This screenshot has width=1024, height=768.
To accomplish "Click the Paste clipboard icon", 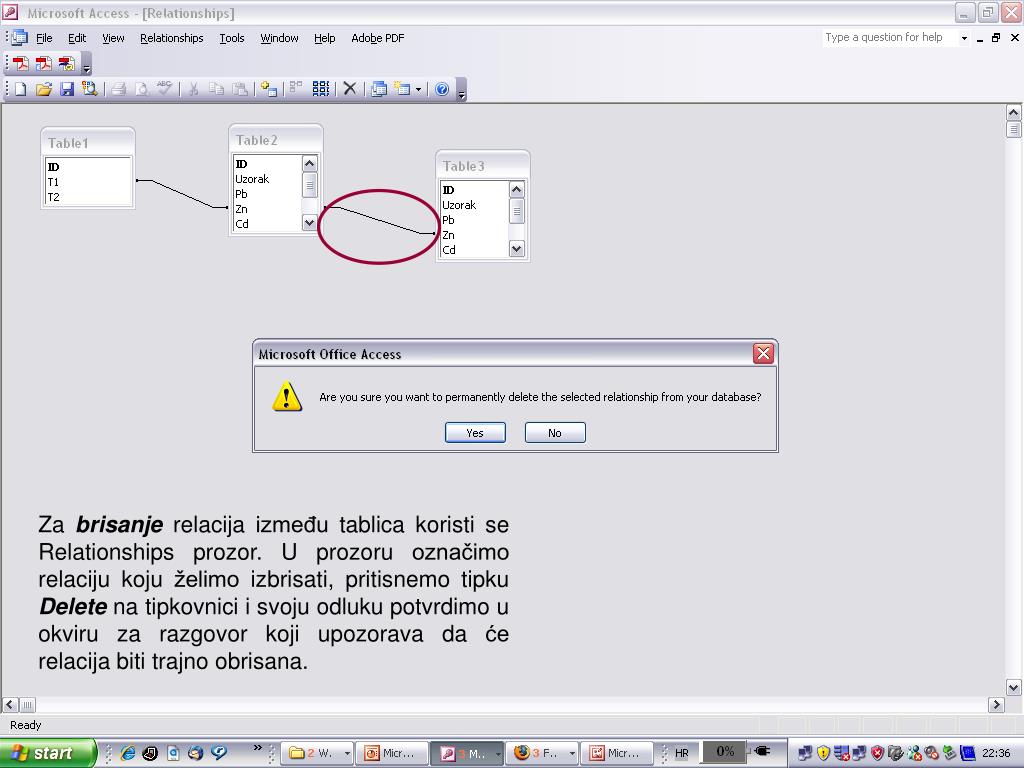I will 240,89.
